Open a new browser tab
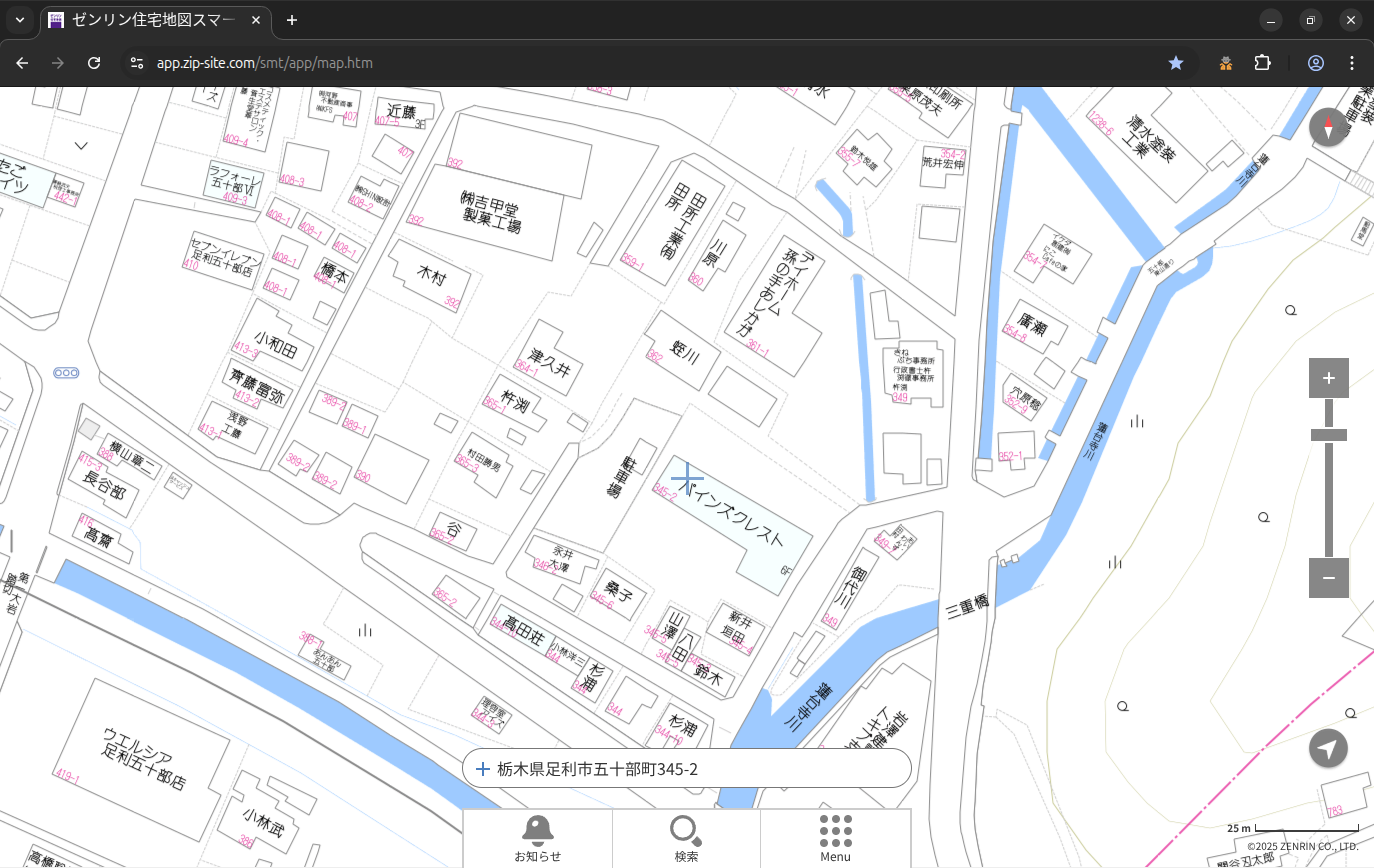The height and width of the screenshot is (868, 1374). 292,20
